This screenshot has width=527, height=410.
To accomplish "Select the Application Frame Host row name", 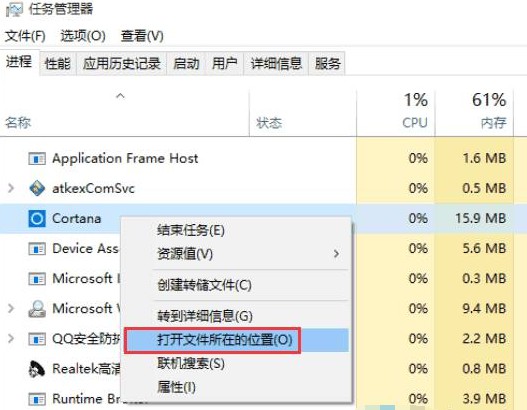I will (125, 158).
